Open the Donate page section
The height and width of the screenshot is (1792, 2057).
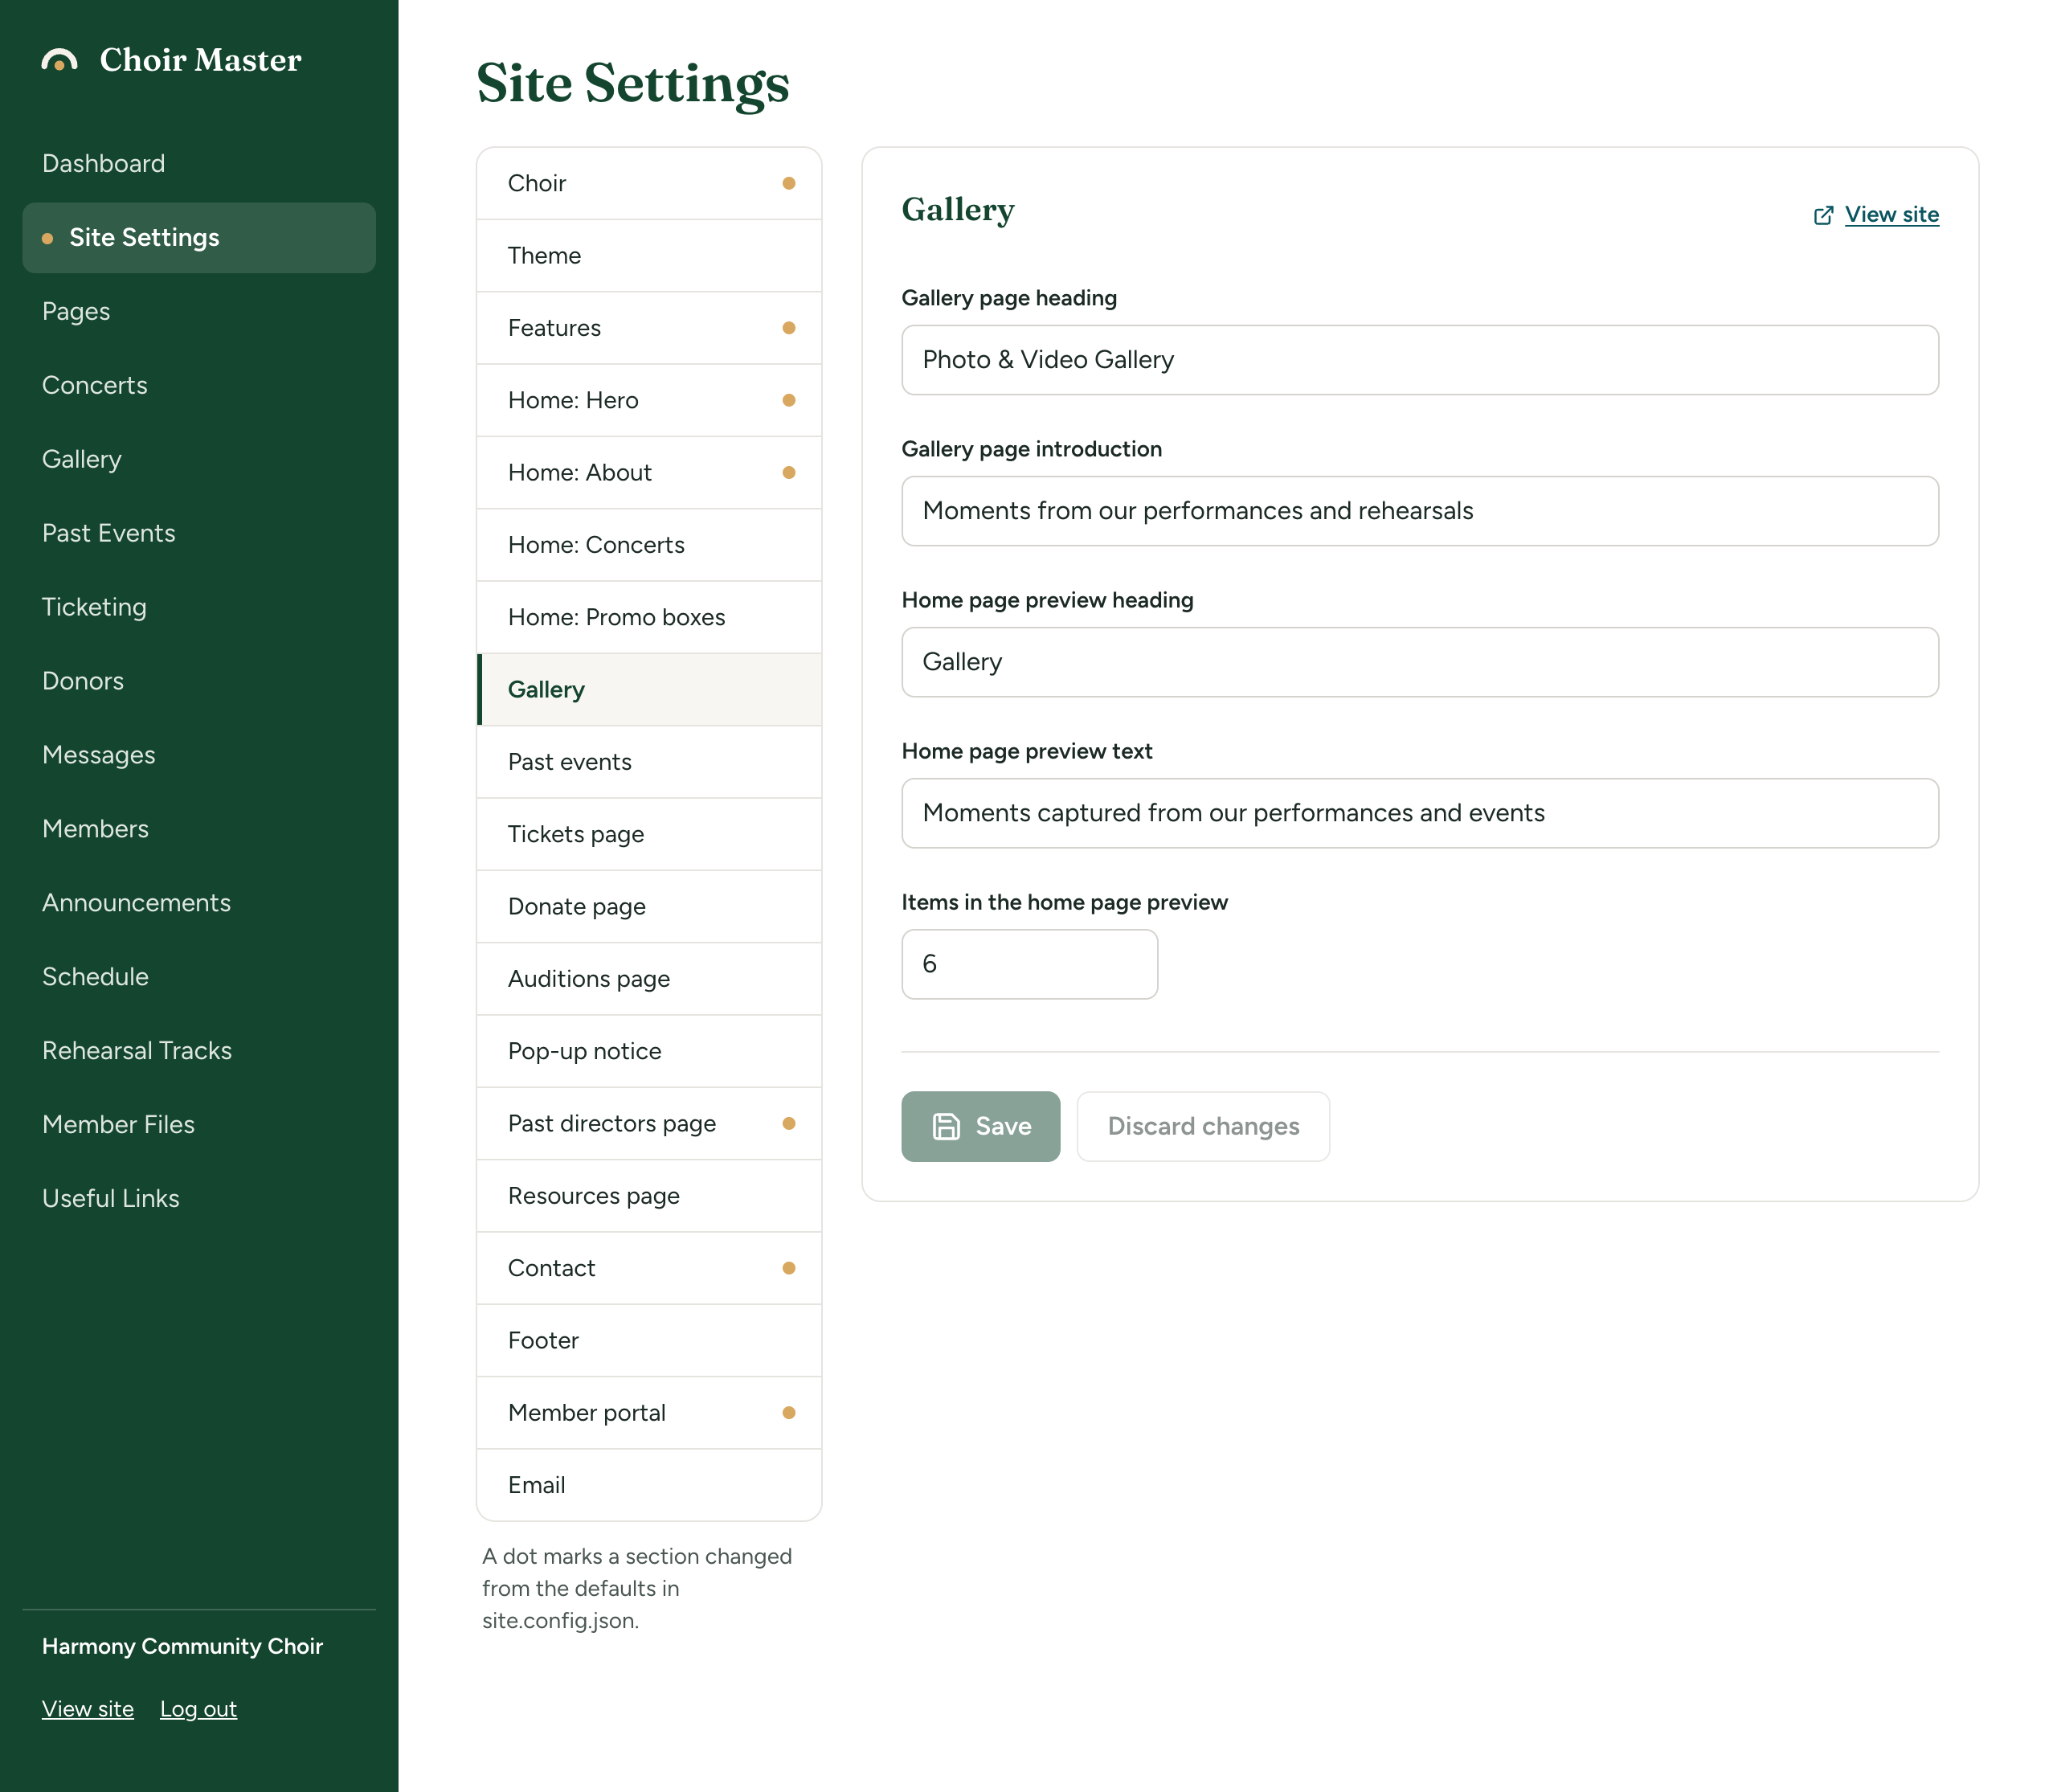click(649, 907)
